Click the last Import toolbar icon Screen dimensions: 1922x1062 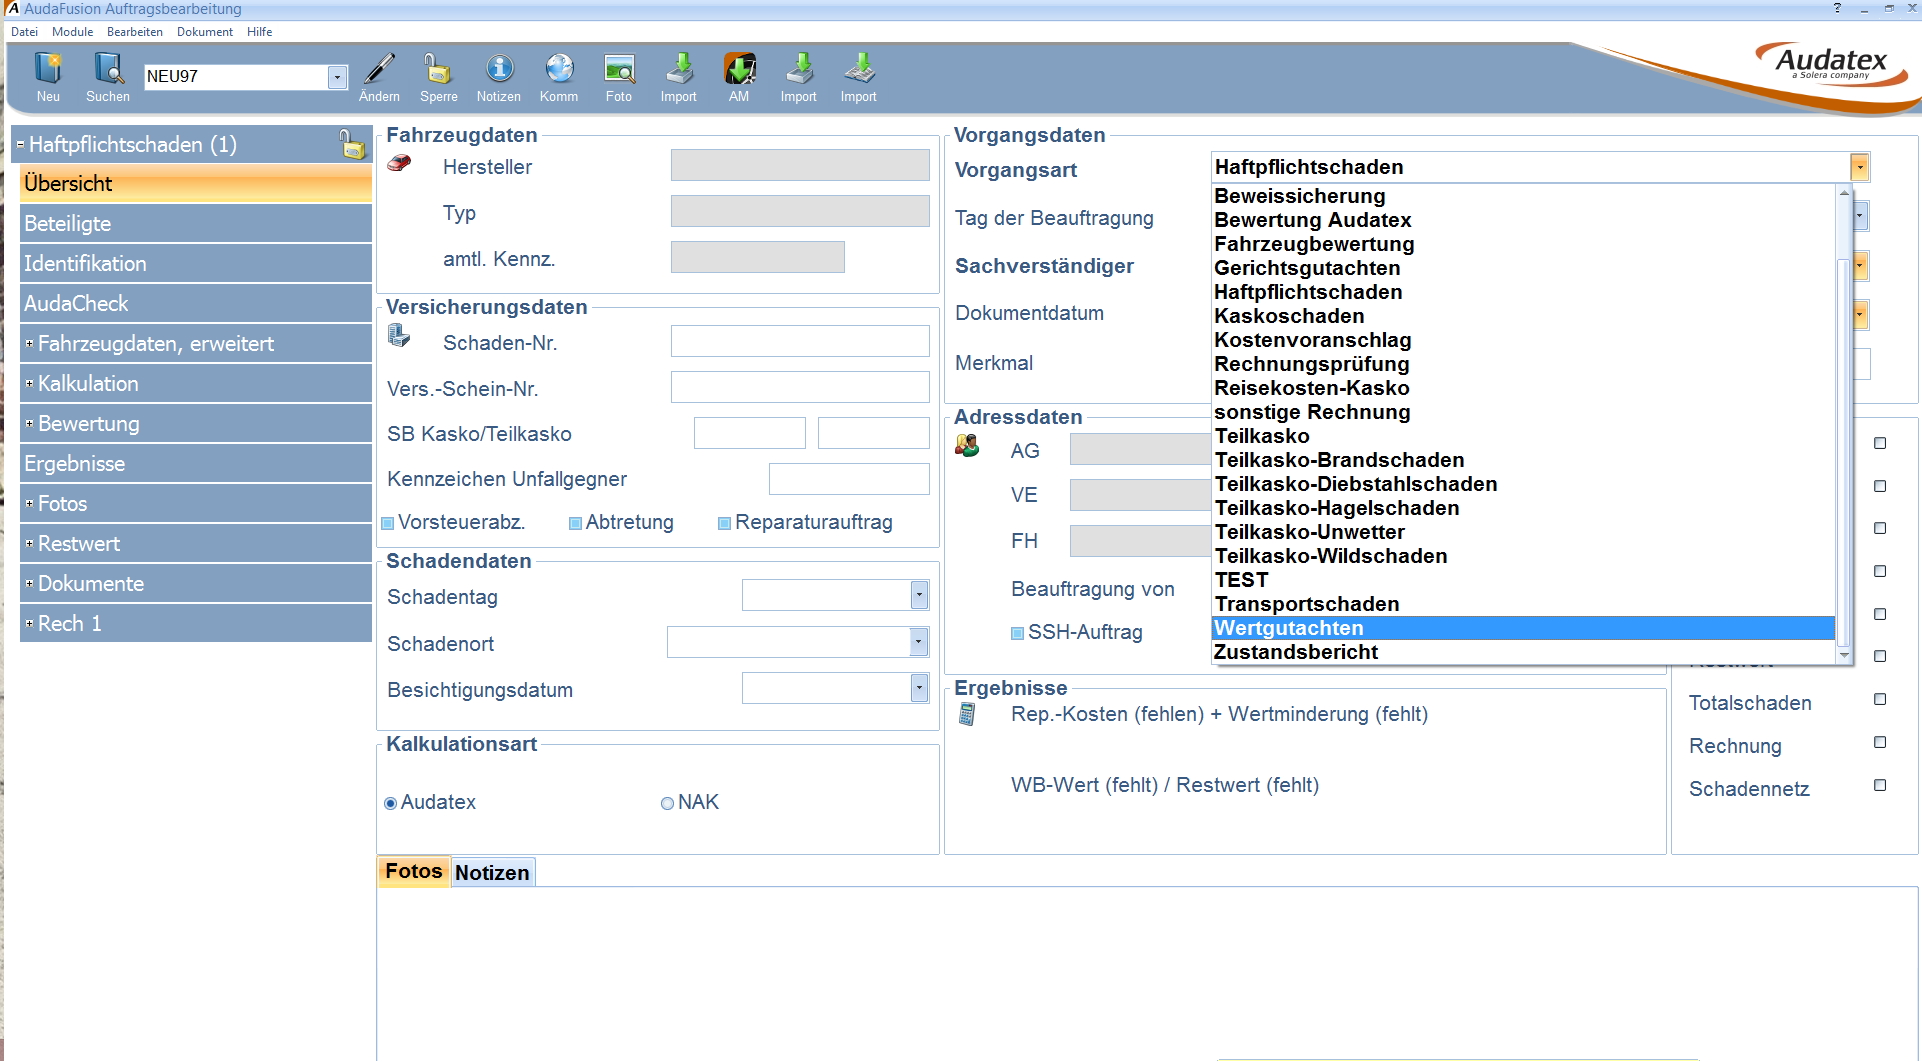tap(859, 69)
